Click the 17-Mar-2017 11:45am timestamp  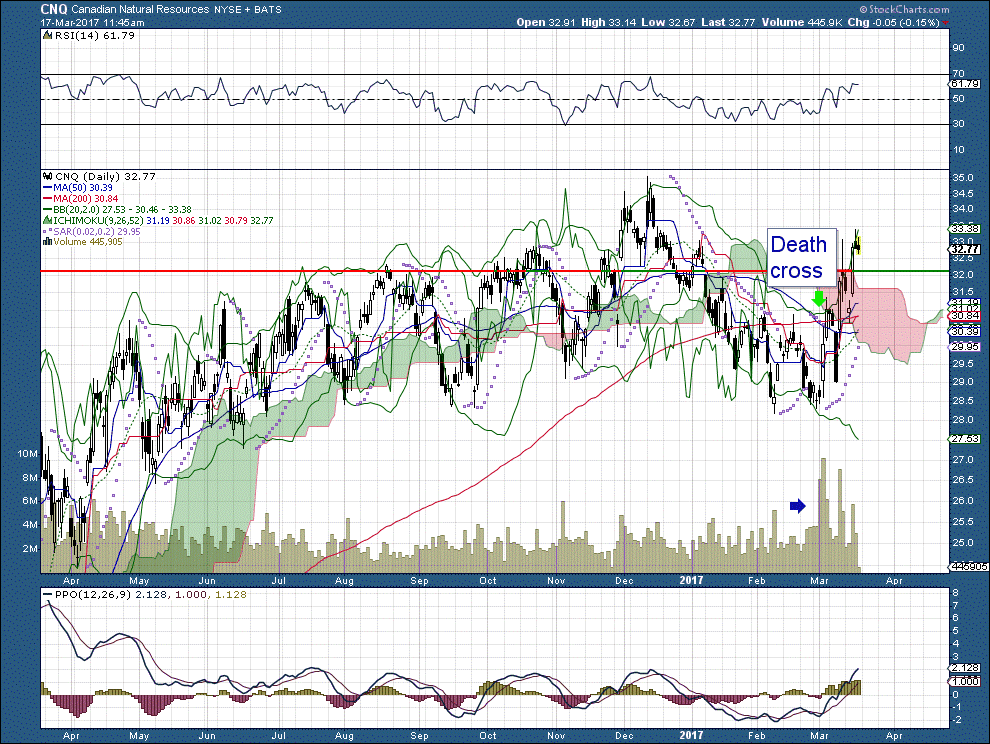(93, 22)
